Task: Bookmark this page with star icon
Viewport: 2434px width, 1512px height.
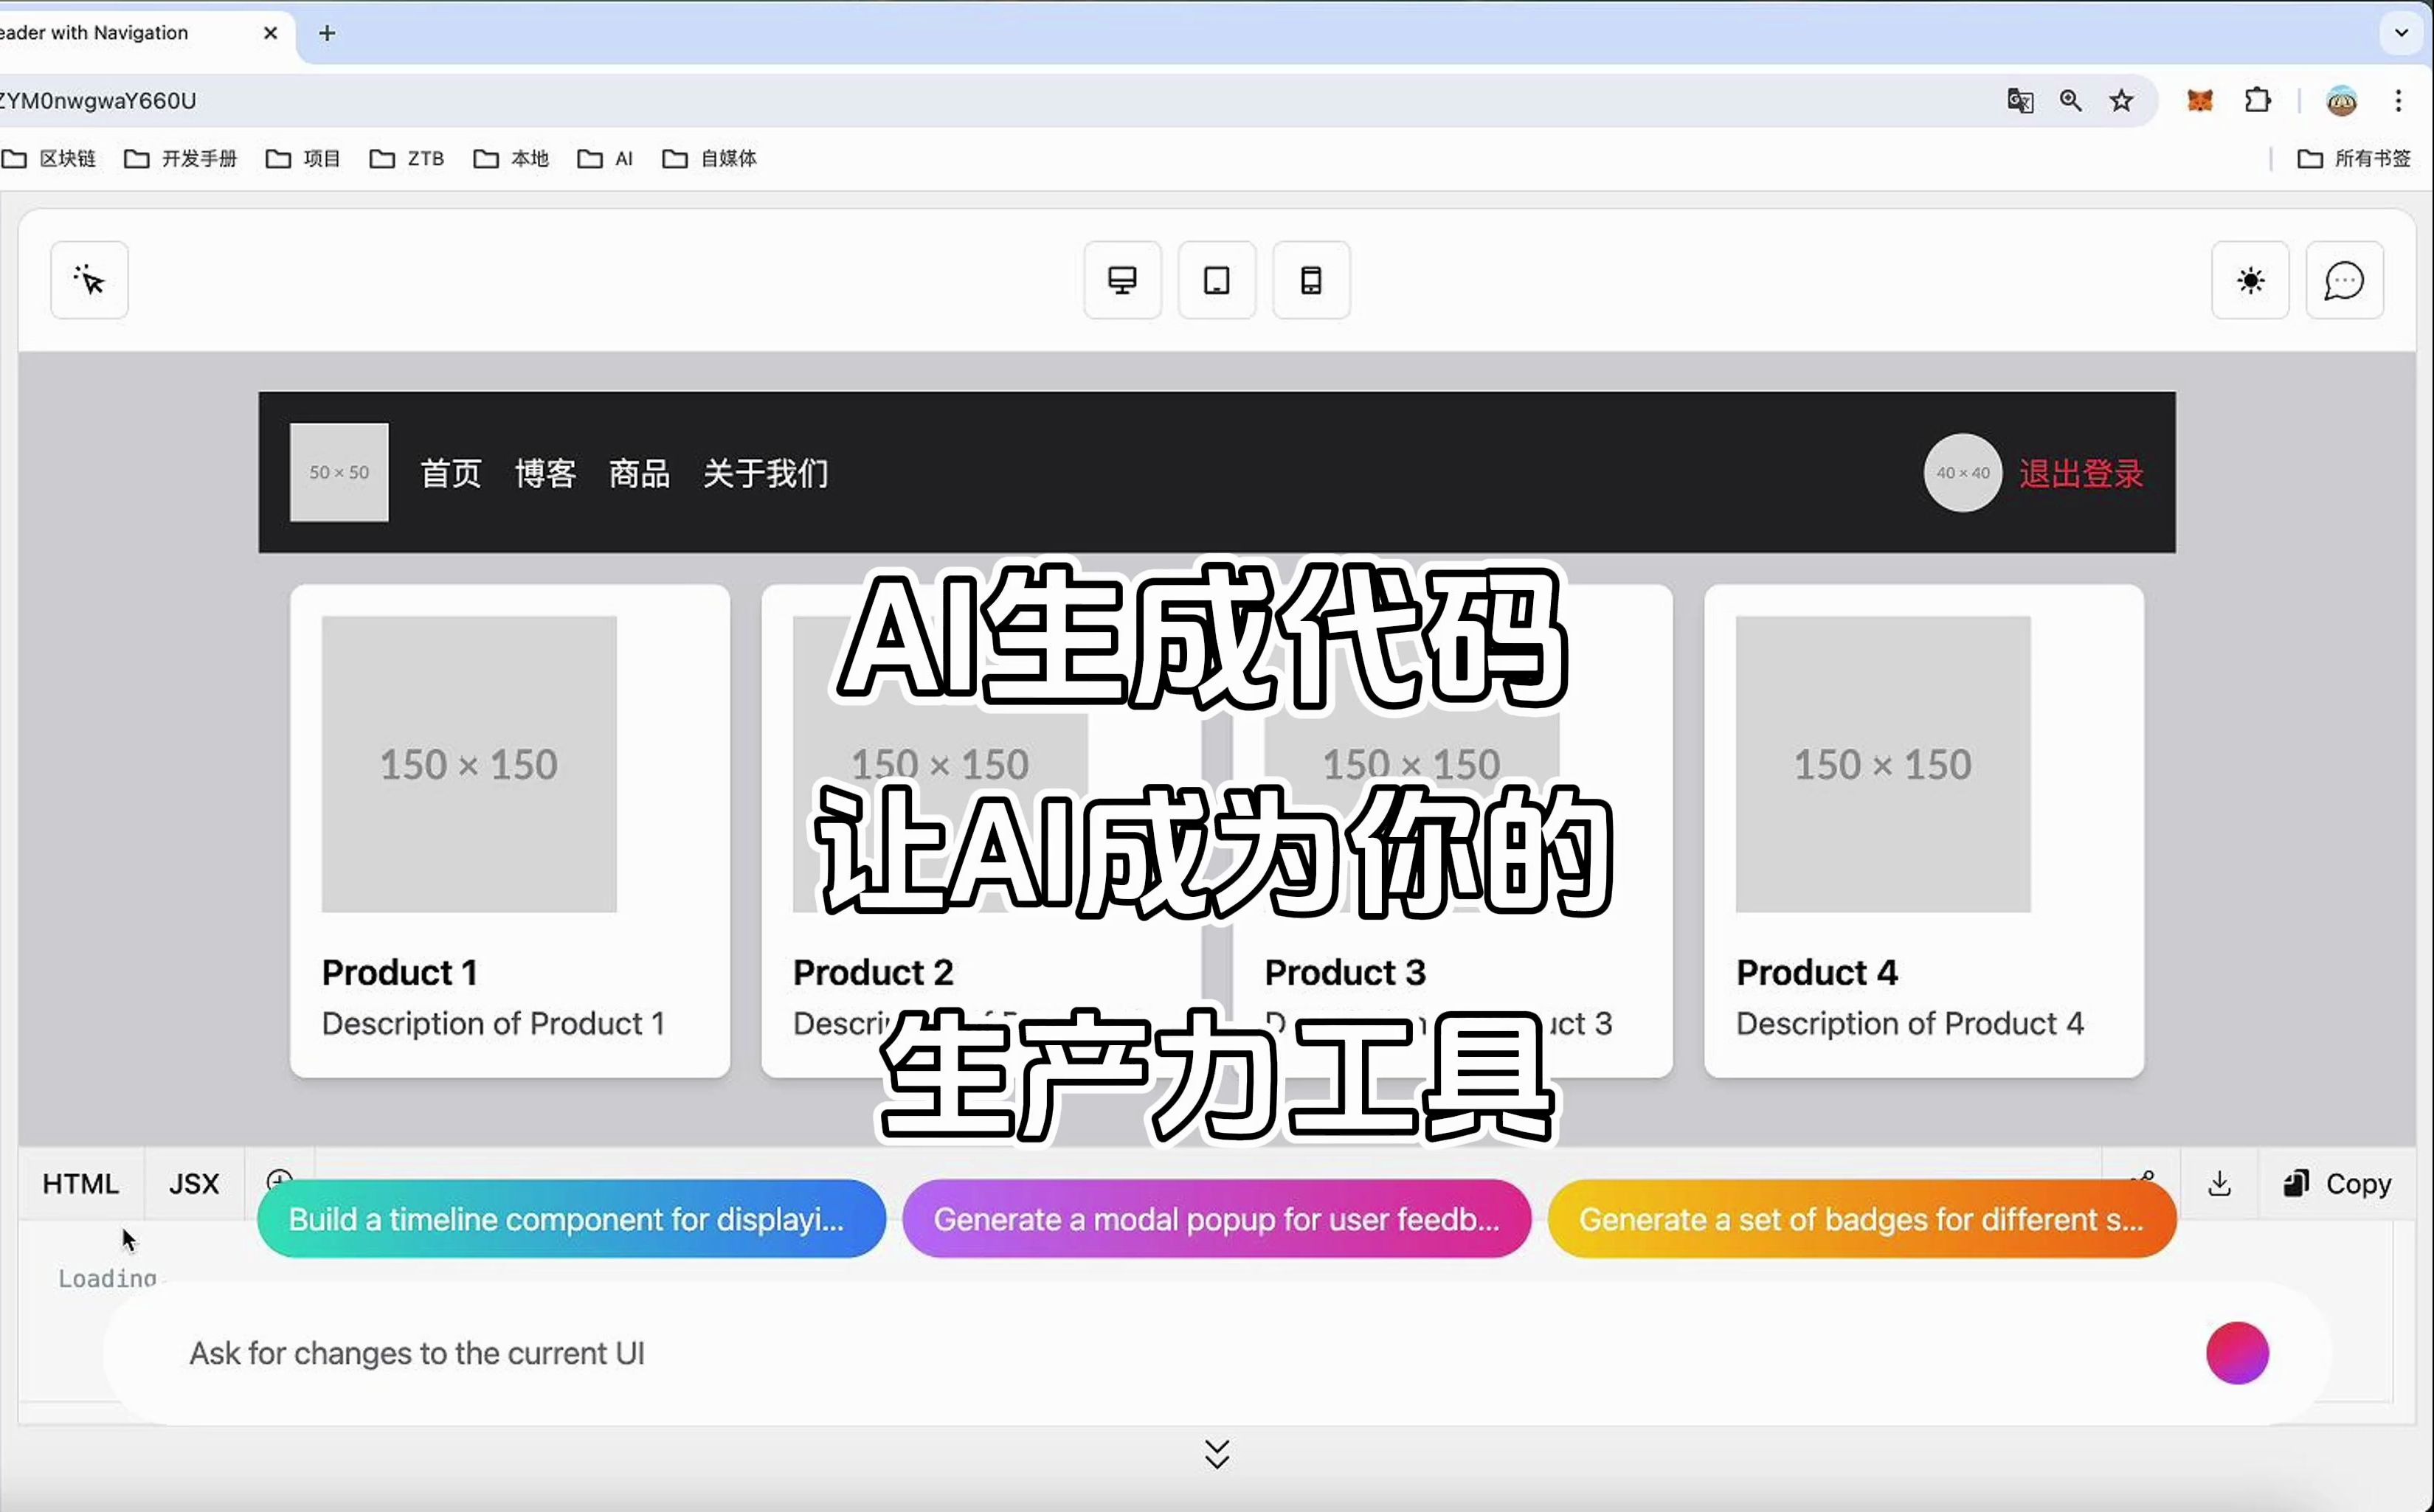Action: pos(2121,100)
